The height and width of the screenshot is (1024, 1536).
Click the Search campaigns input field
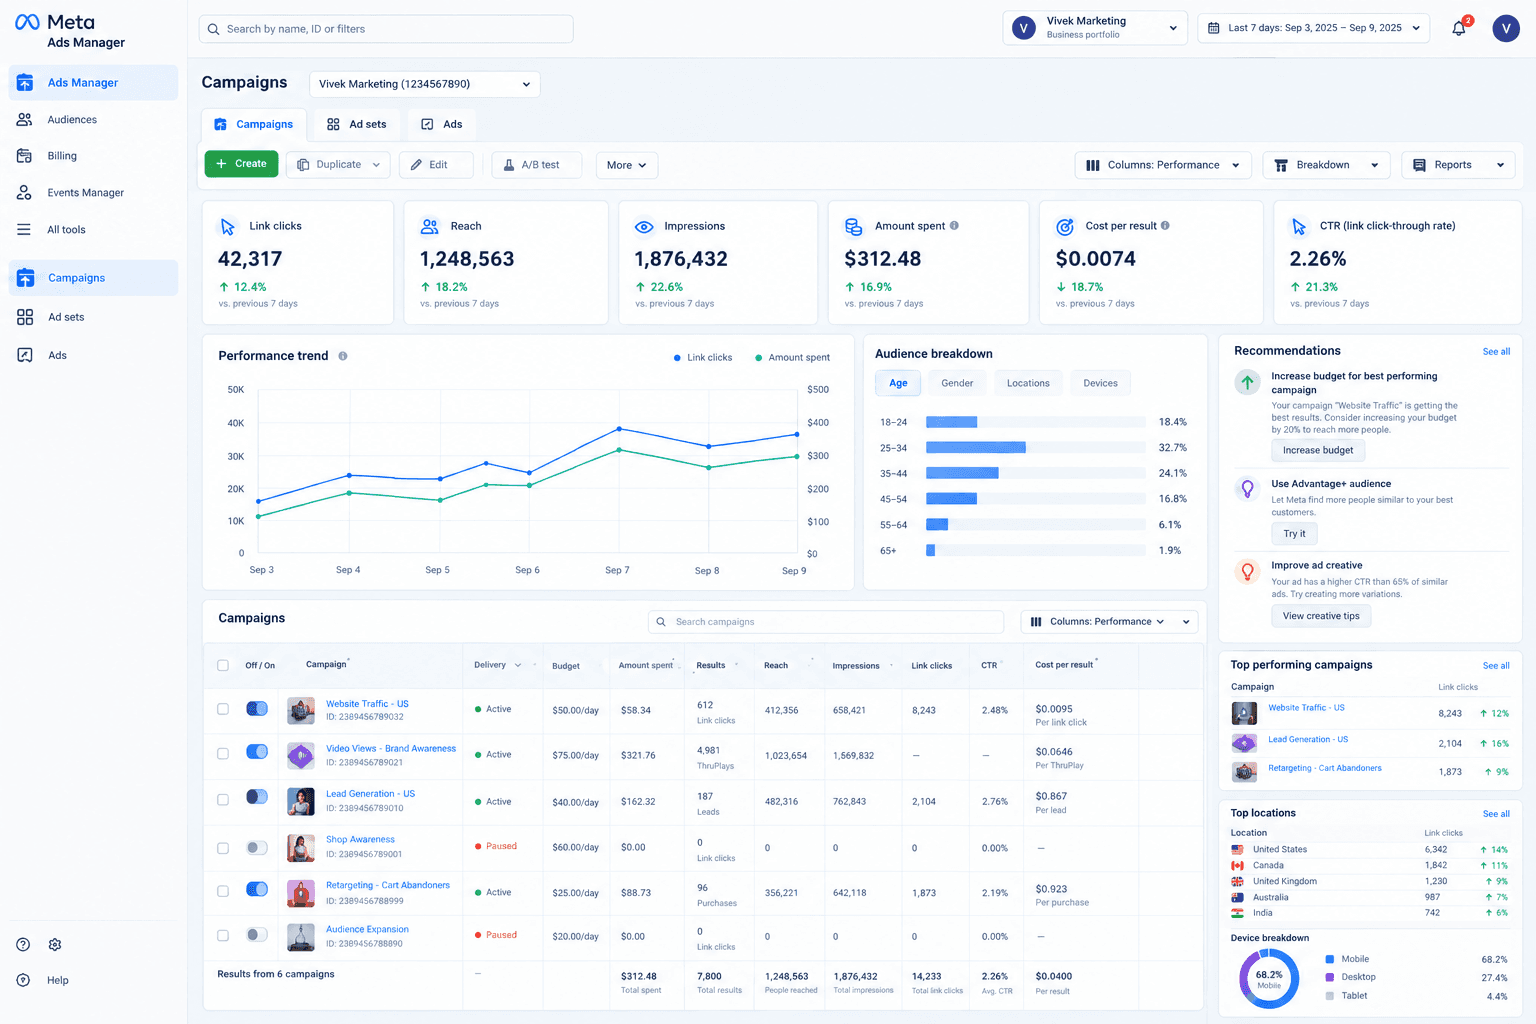tap(826, 622)
